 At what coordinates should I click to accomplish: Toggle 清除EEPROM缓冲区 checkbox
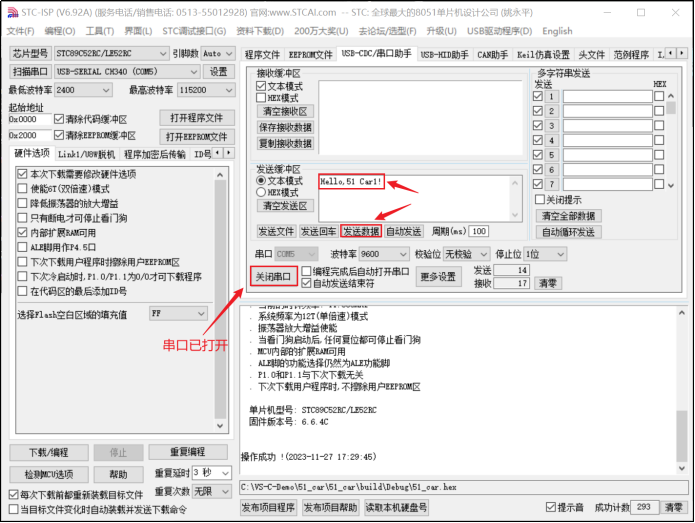click(59, 135)
